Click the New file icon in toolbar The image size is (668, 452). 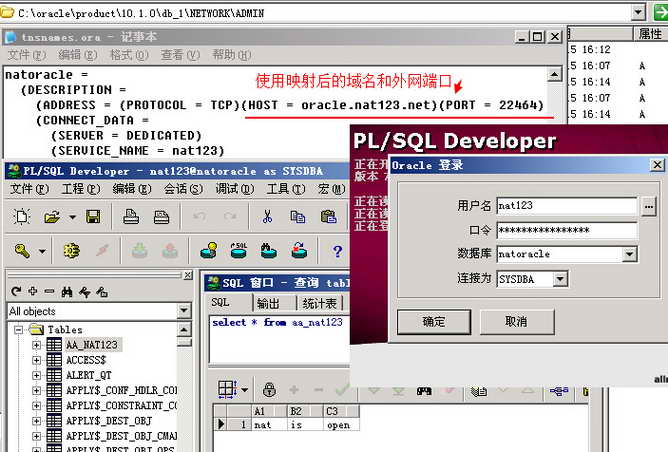[x=21, y=217]
